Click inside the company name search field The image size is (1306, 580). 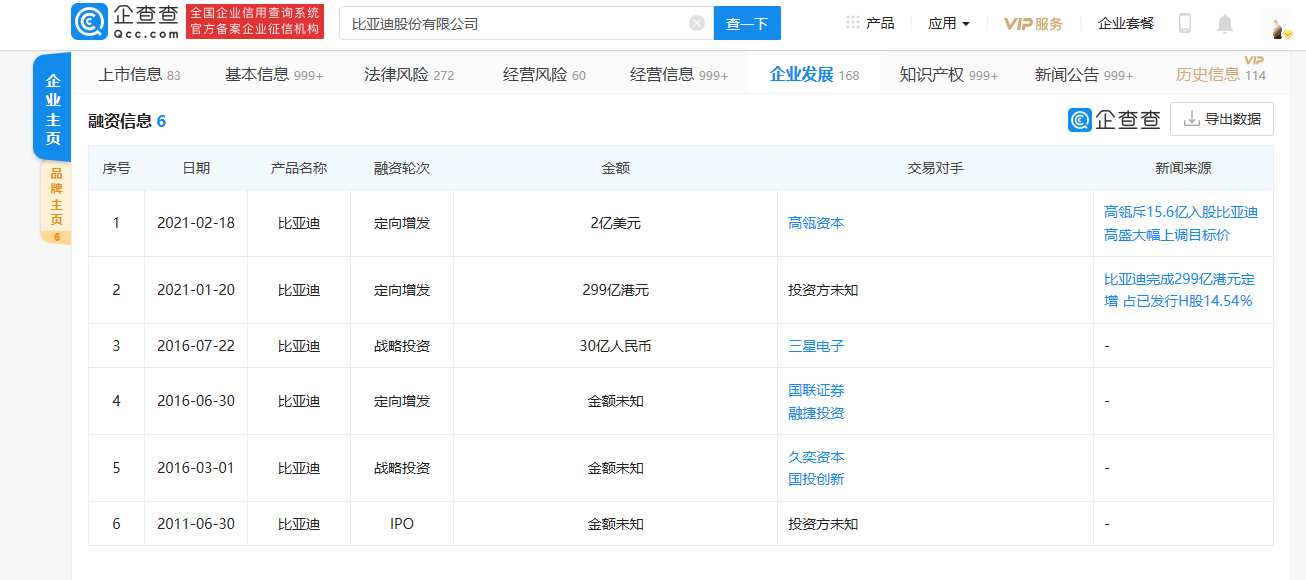point(480,22)
